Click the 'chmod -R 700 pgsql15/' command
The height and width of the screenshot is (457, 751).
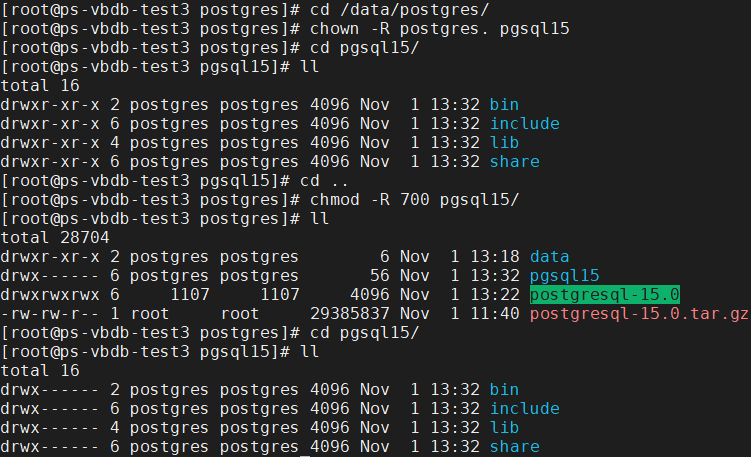coord(414,199)
